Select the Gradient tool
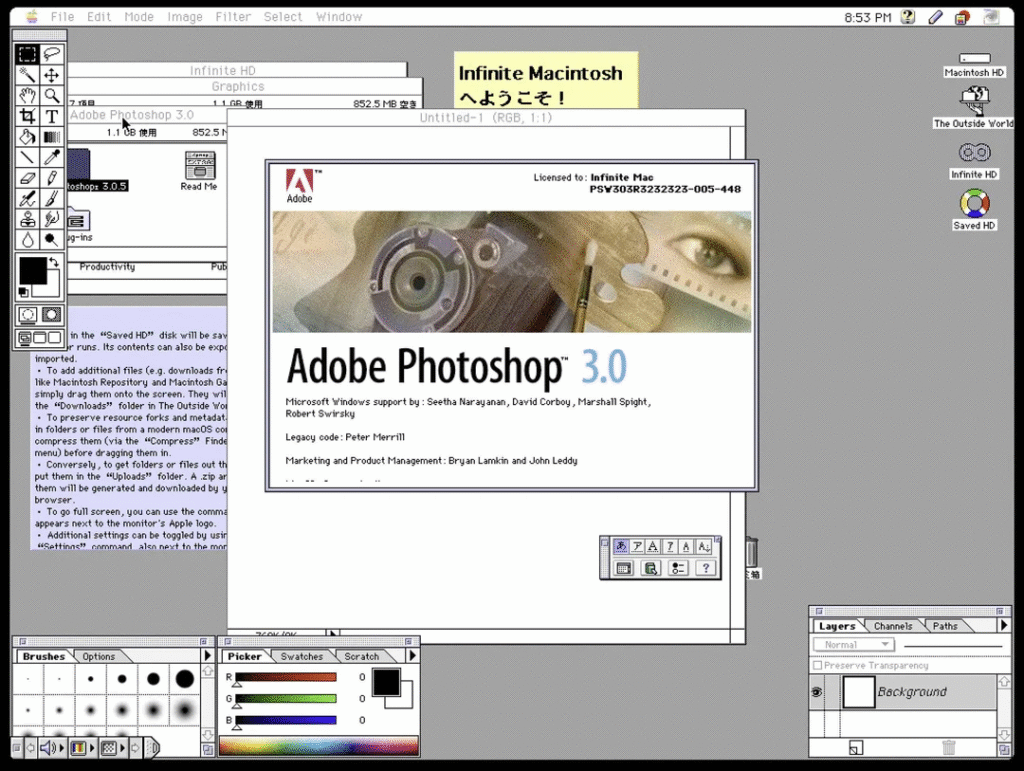Screen dimensions: 1024x771 pyautogui.click(x=52, y=137)
